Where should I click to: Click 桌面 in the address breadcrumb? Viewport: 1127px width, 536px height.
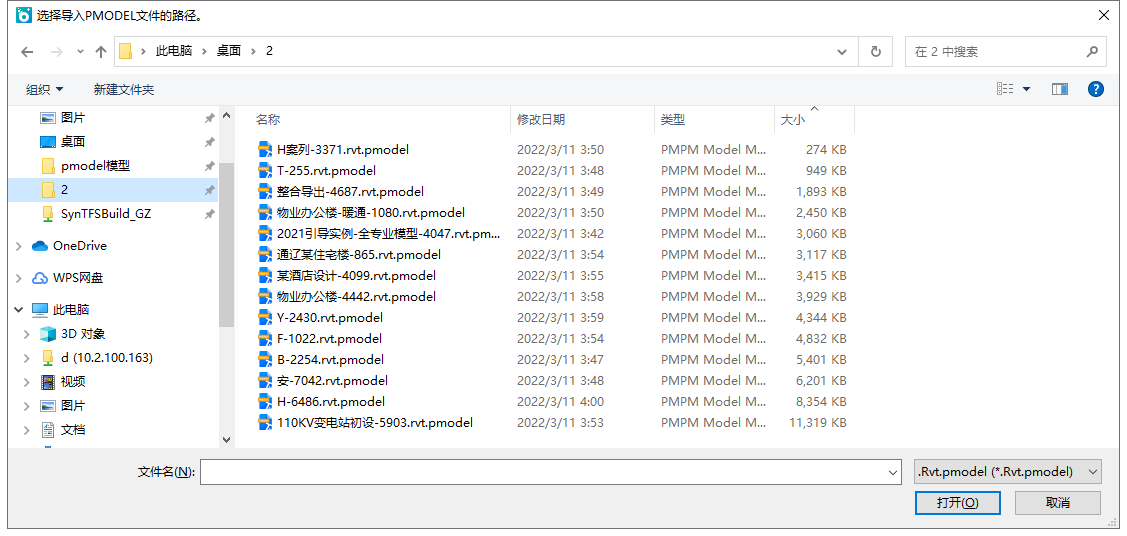(x=229, y=52)
